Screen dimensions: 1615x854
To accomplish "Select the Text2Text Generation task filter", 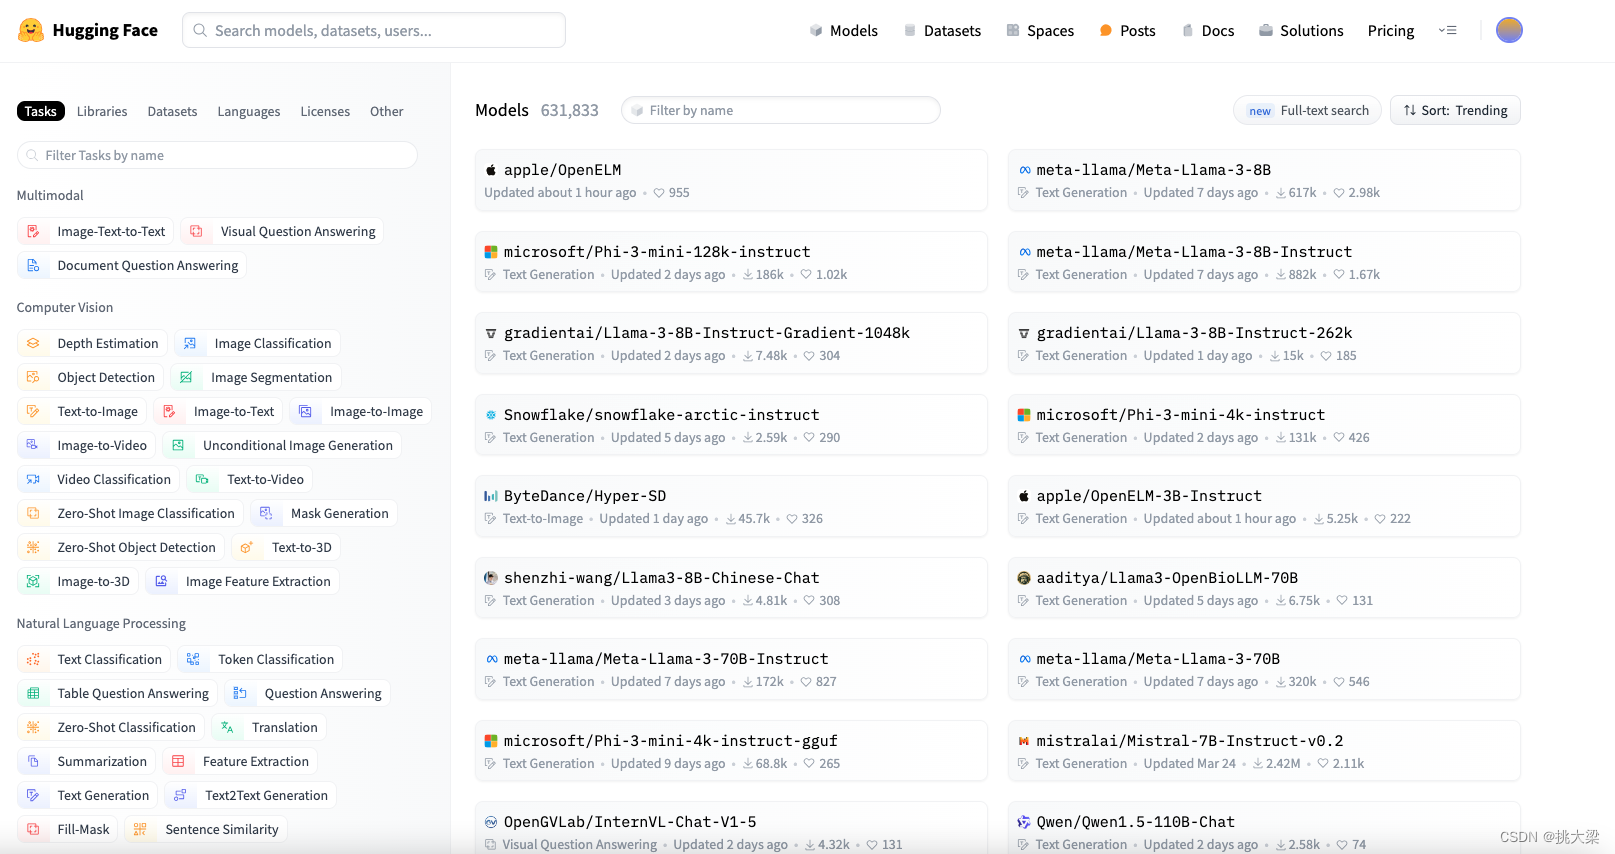I will pos(250,795).
